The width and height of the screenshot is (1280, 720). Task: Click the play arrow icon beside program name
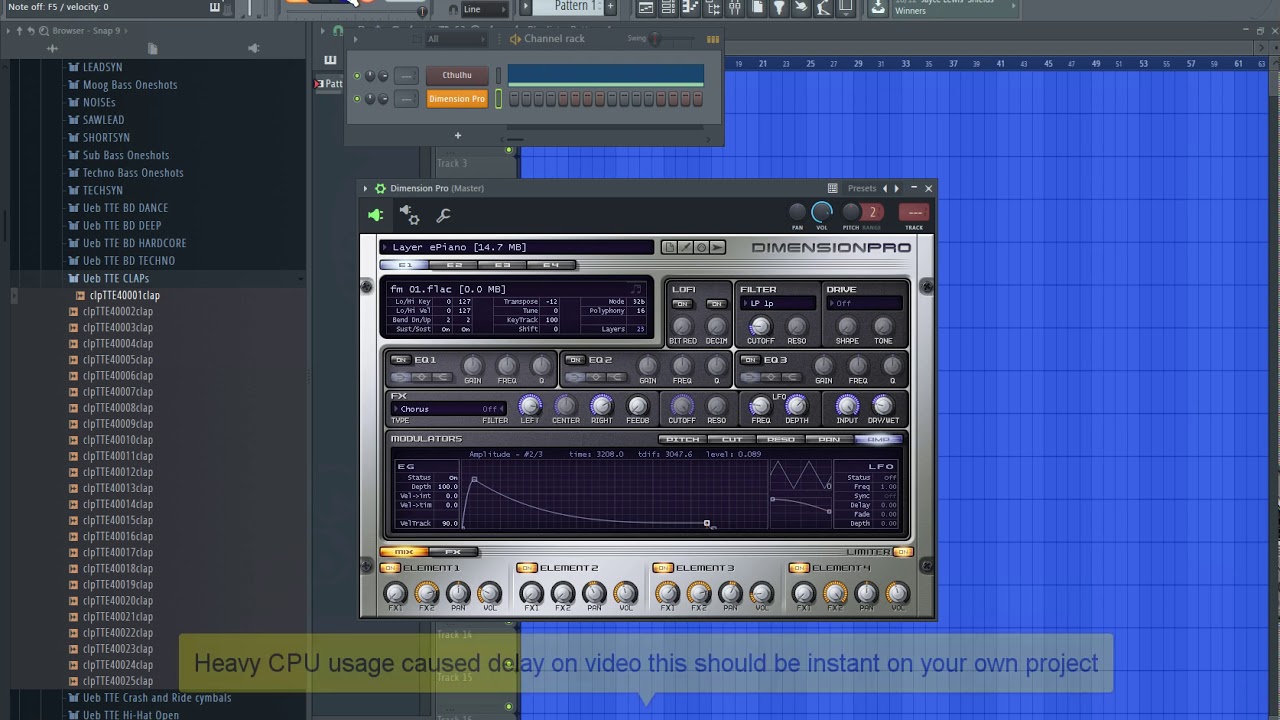(717, 247)
